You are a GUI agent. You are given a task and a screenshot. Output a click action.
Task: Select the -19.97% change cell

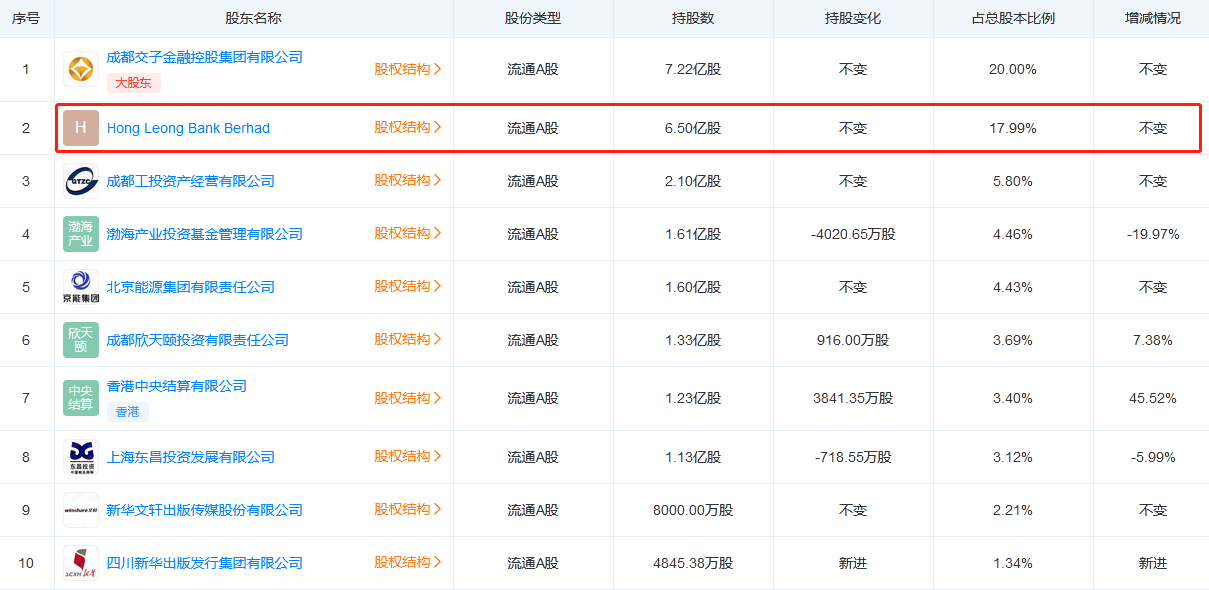pyautogui.click(x=1153, y=234)
